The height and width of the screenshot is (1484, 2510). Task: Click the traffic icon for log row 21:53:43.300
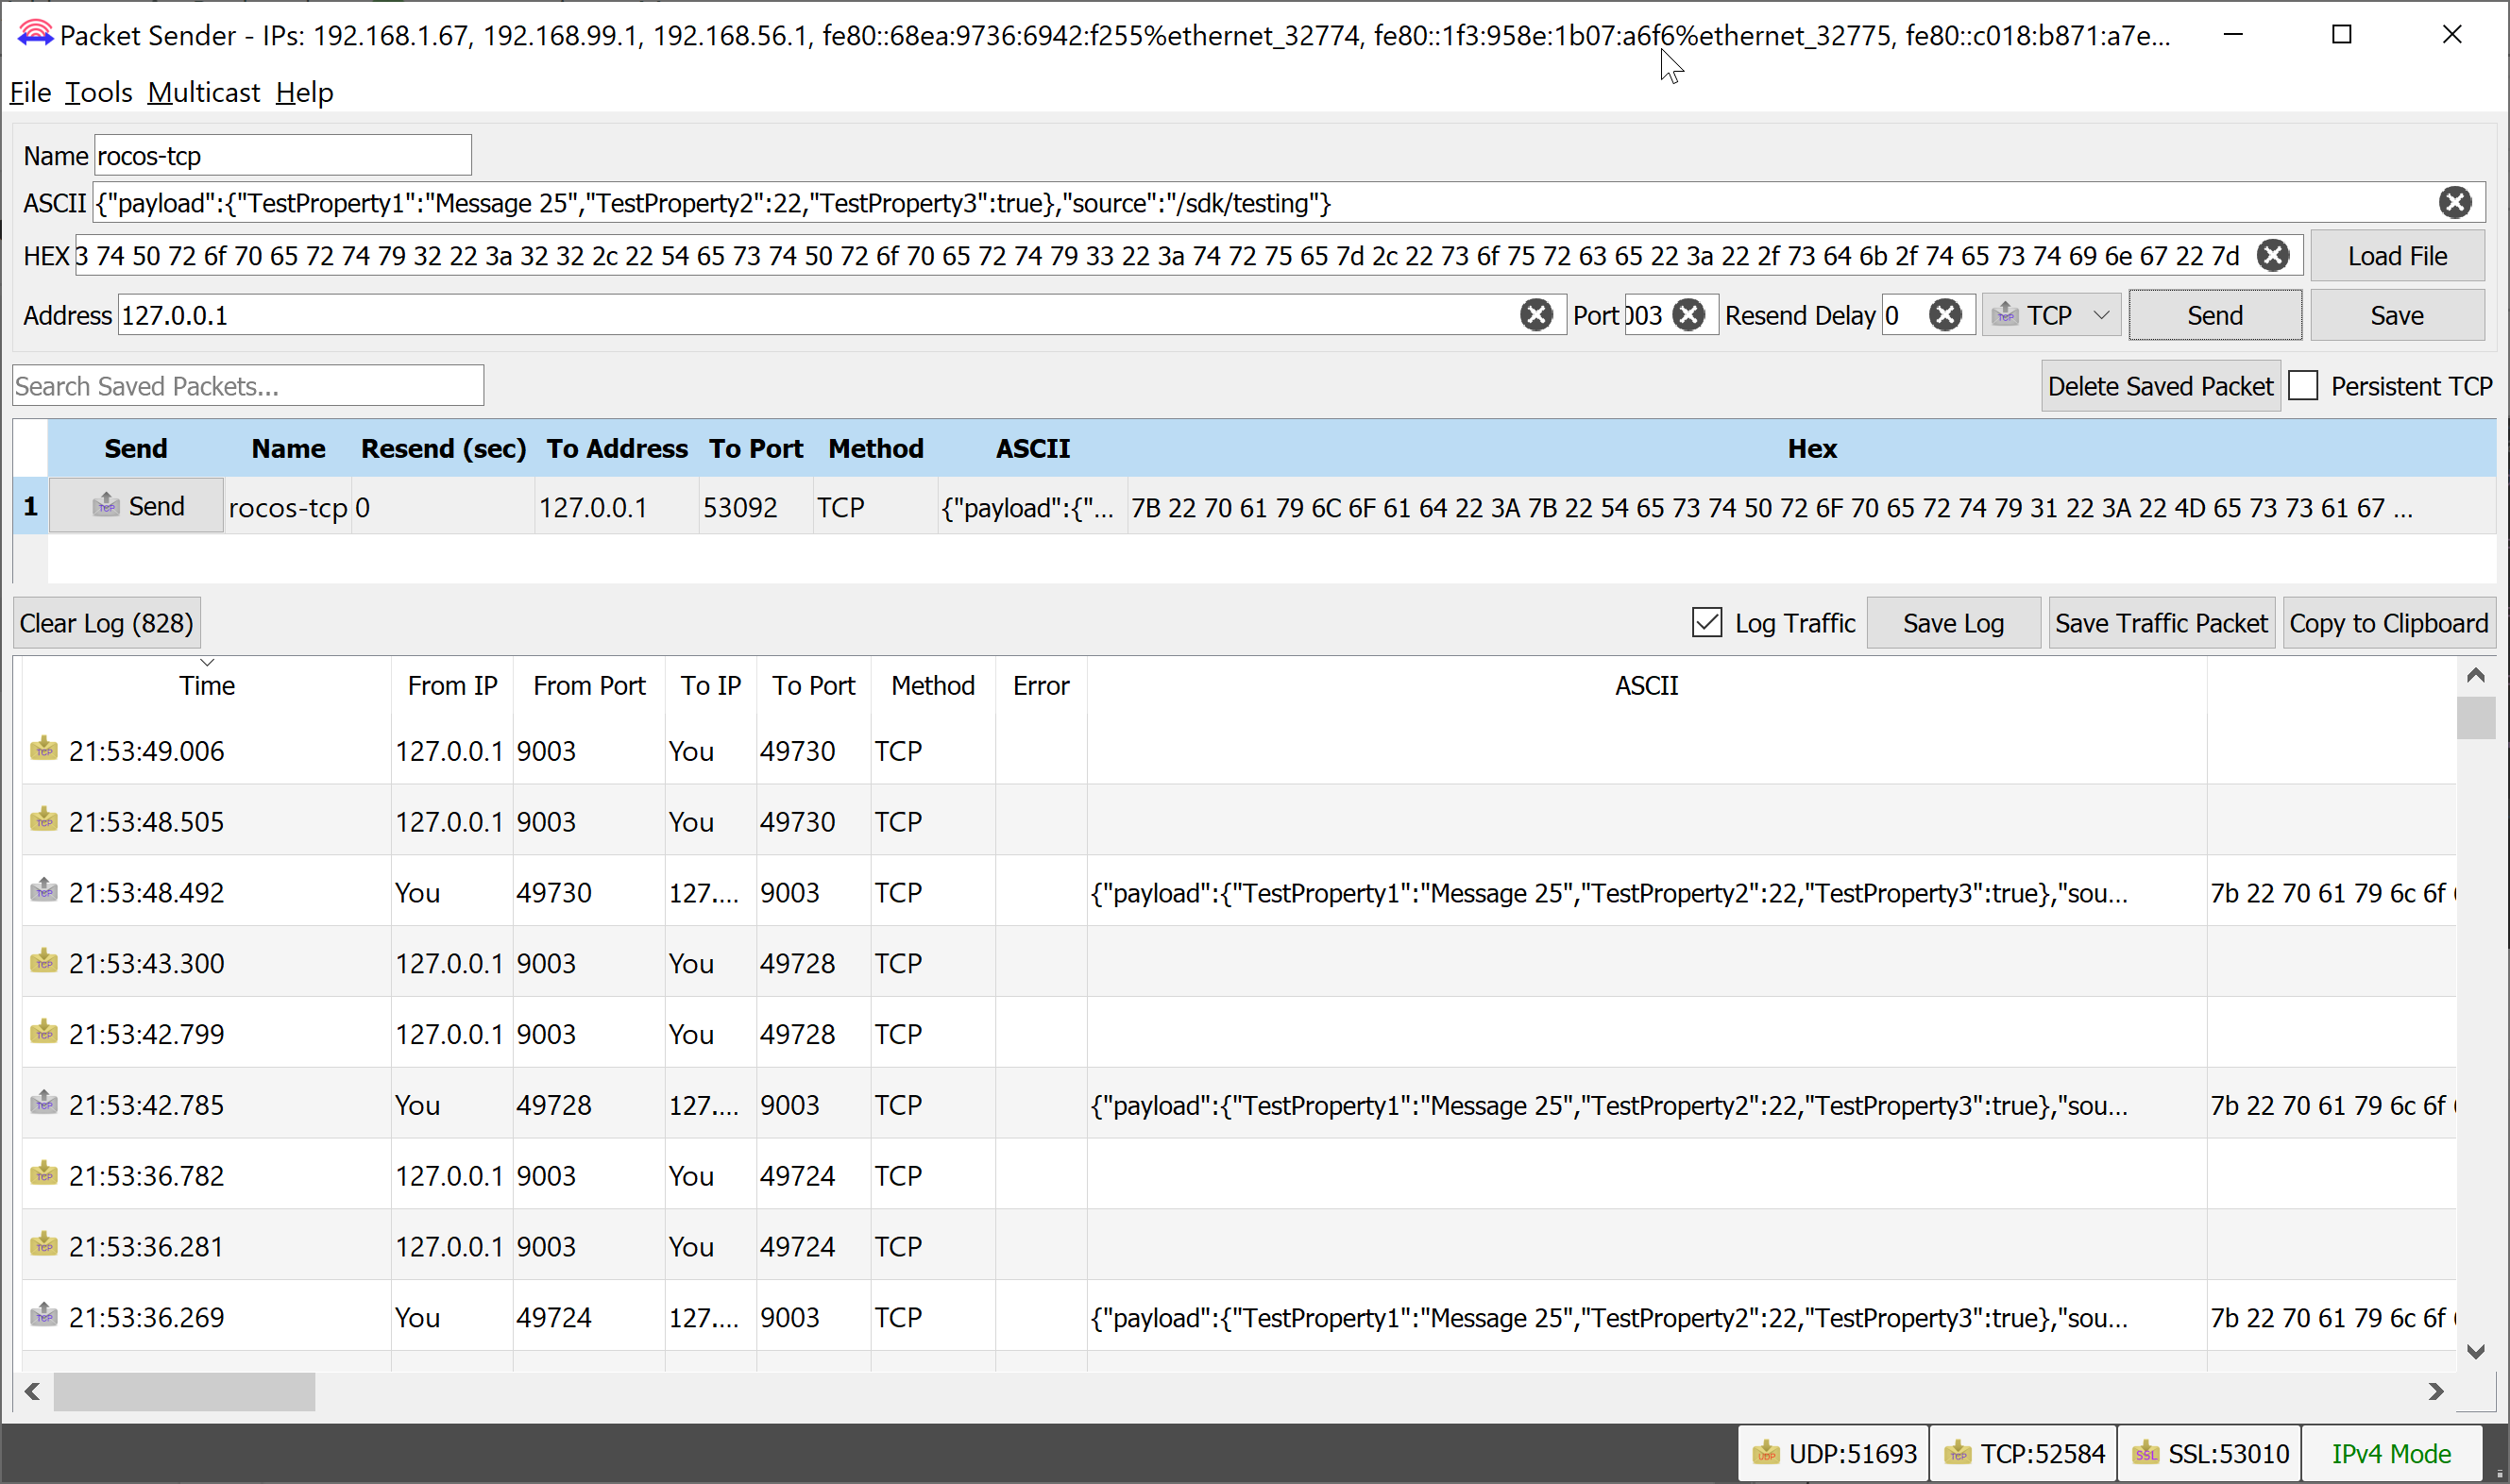click(44, 961)
